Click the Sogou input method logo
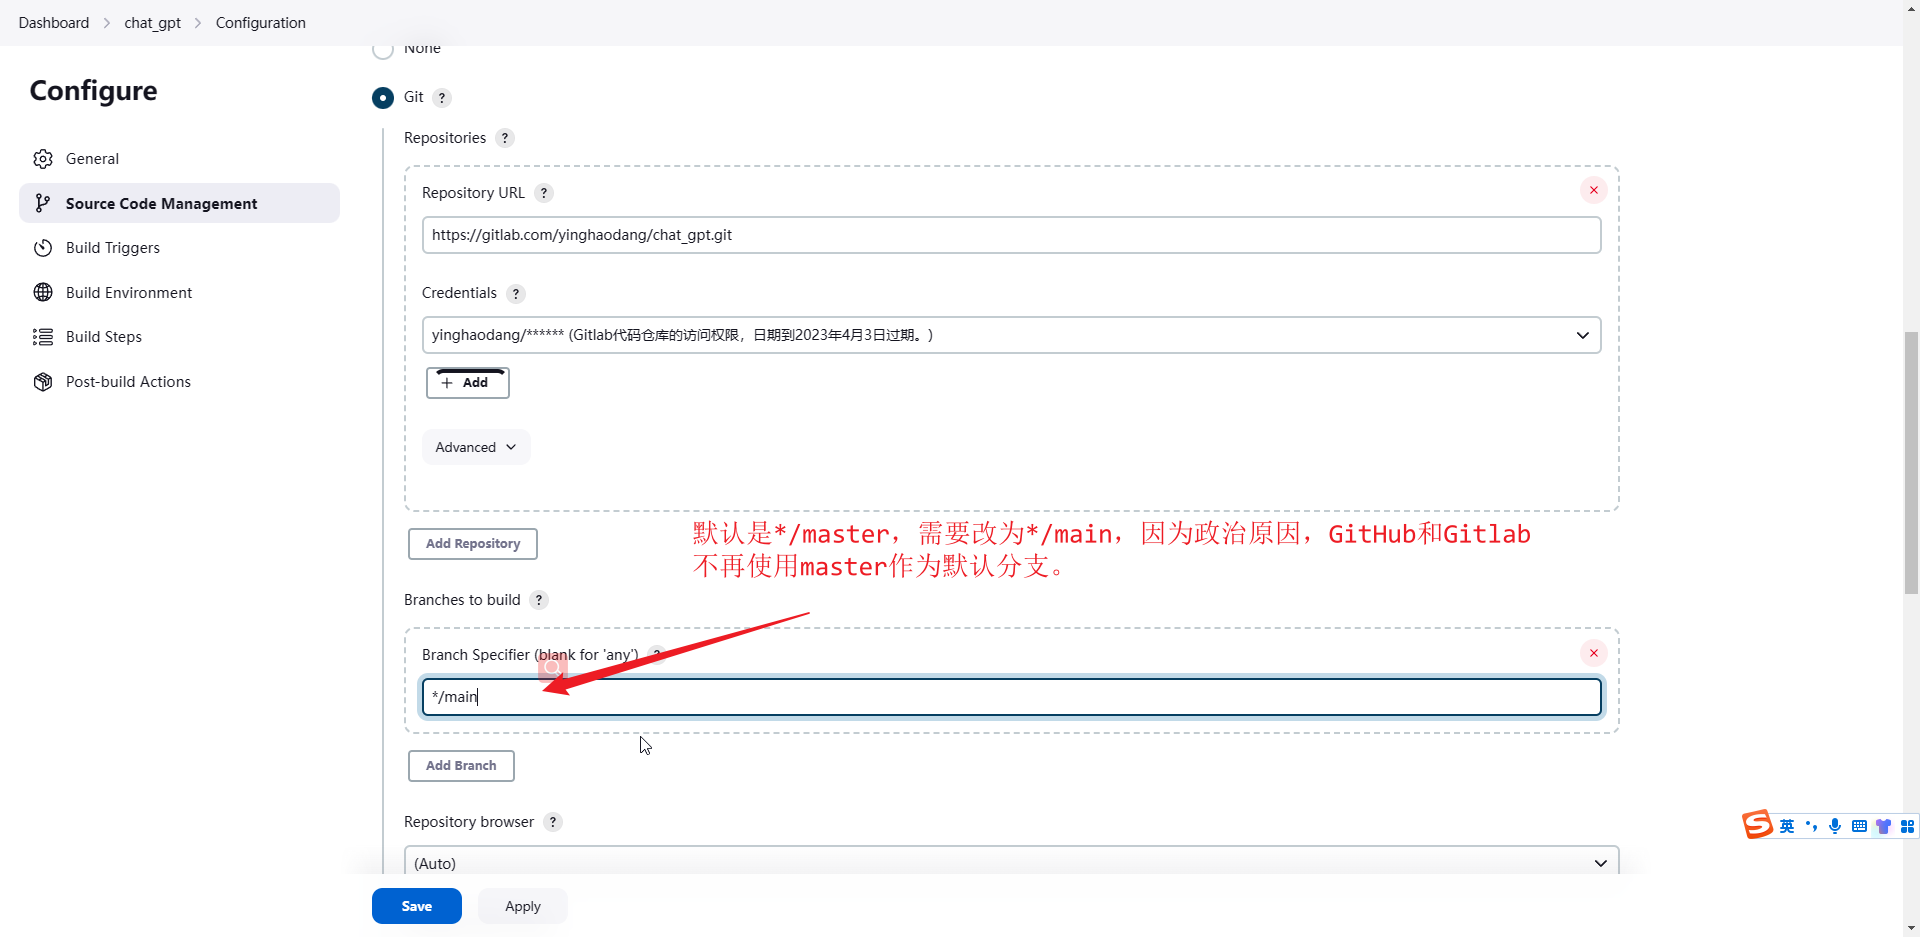This screenshot has width=1920, height=937. coord(1757,825)
